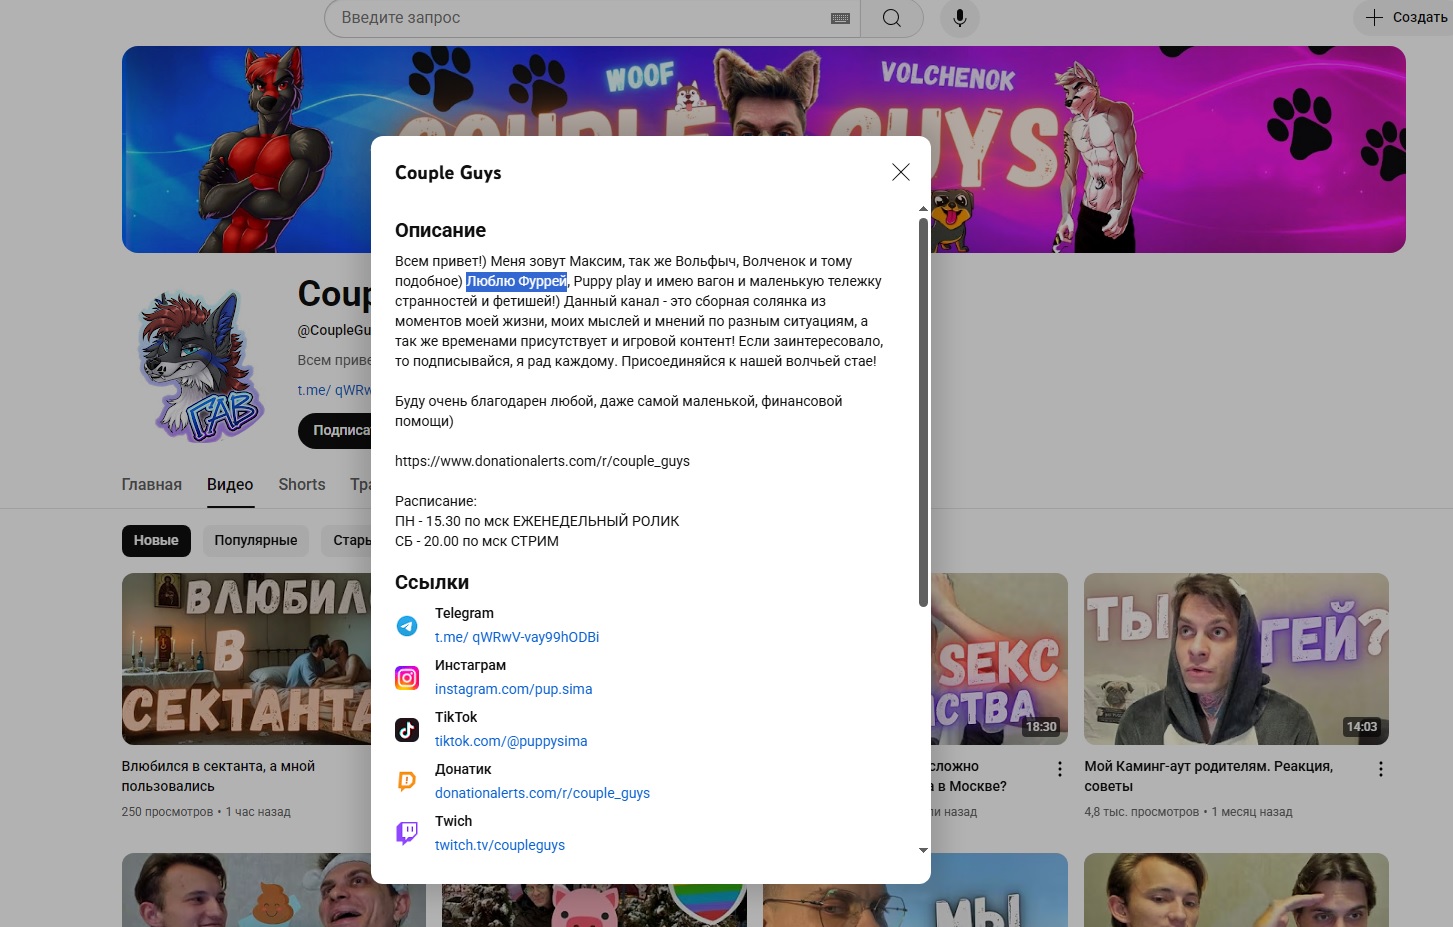Select the Популярные filter chip
1453x927 pixels.
point(256,541)
